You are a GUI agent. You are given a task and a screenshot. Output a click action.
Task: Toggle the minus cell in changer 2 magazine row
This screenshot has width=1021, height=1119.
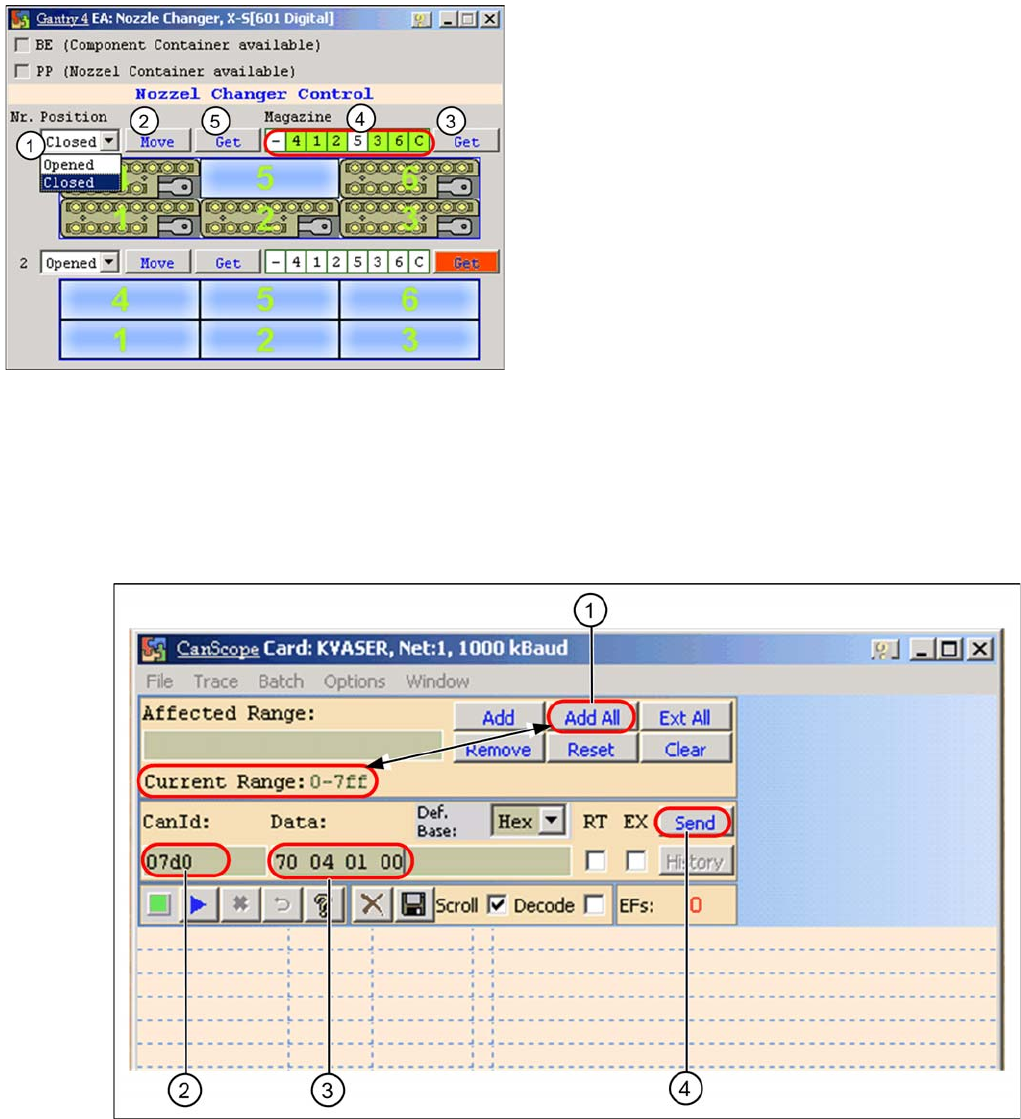point(276,262)
